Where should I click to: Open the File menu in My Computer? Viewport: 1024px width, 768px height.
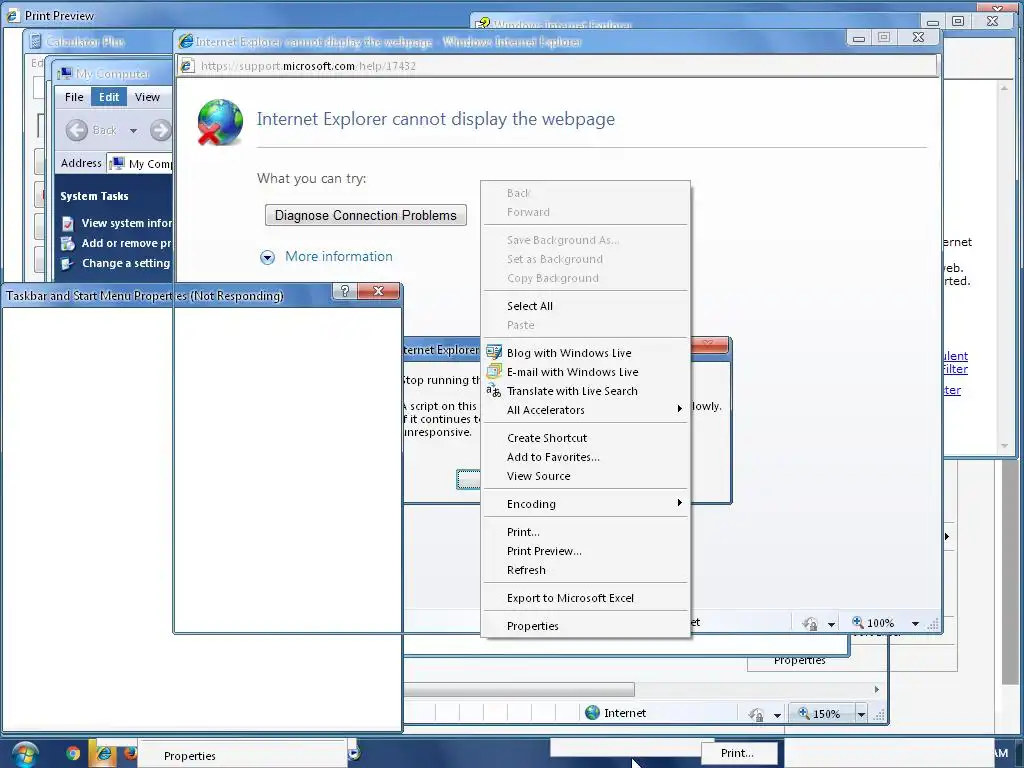pos(74,97)
